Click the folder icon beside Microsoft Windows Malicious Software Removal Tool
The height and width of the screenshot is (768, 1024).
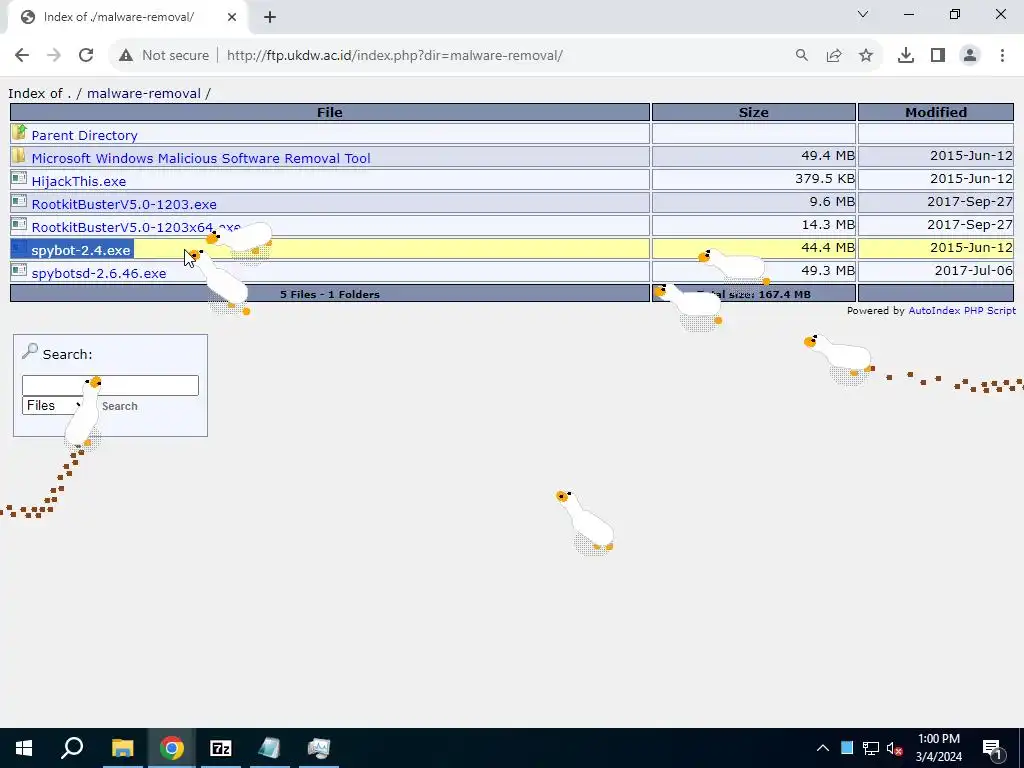pyautogui.click(x=19, y=156)
